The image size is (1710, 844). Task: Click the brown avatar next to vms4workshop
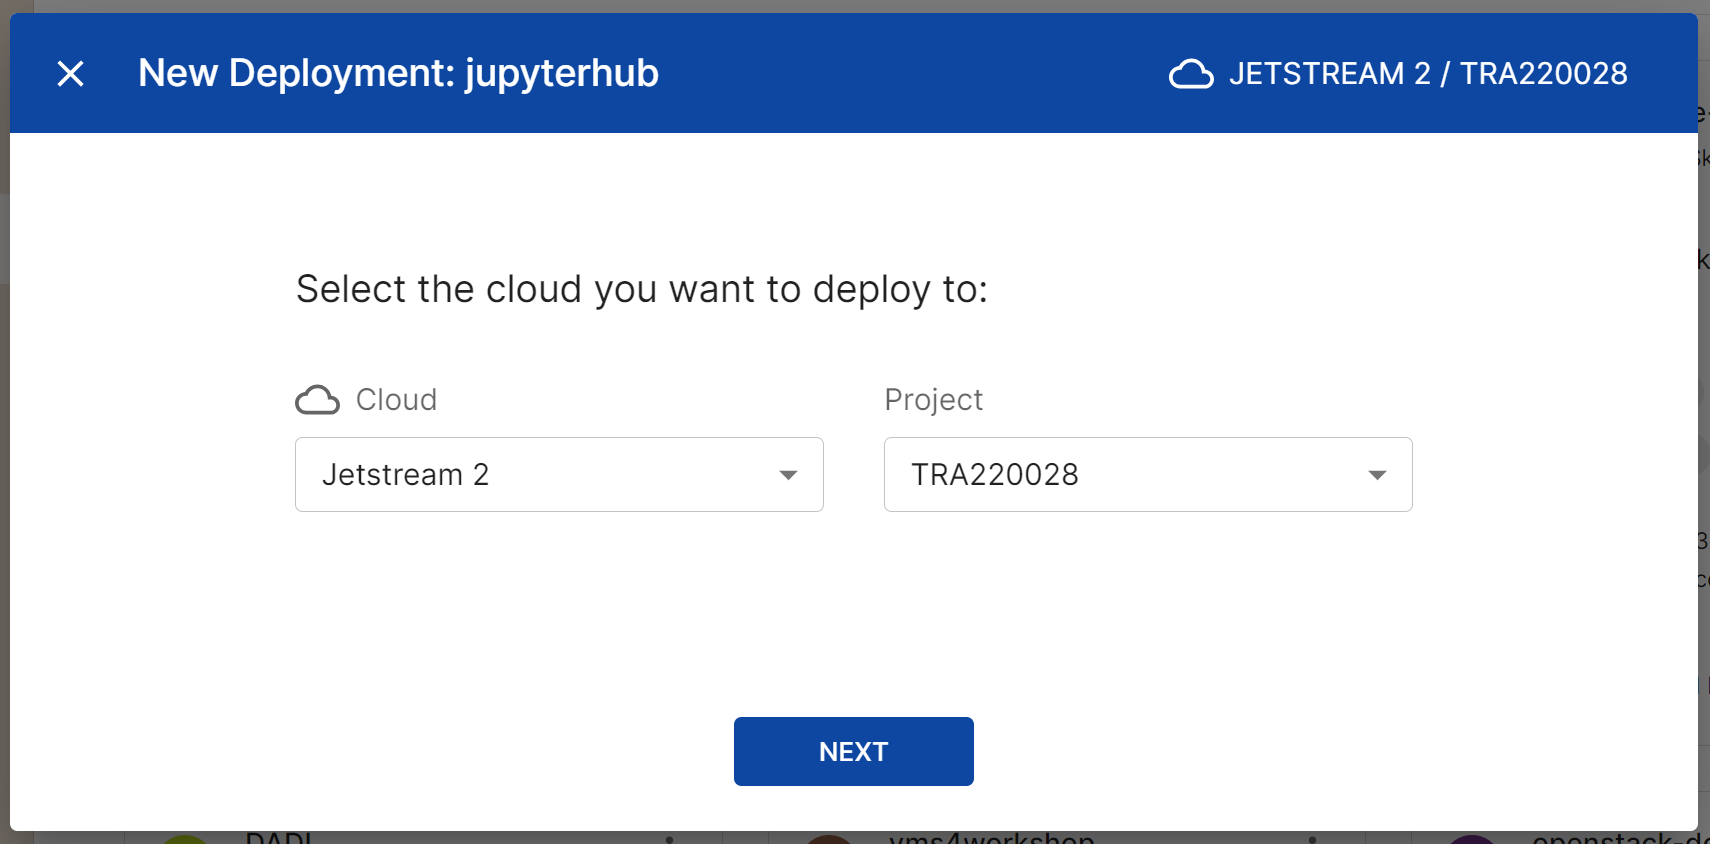(x=828, y=838)
